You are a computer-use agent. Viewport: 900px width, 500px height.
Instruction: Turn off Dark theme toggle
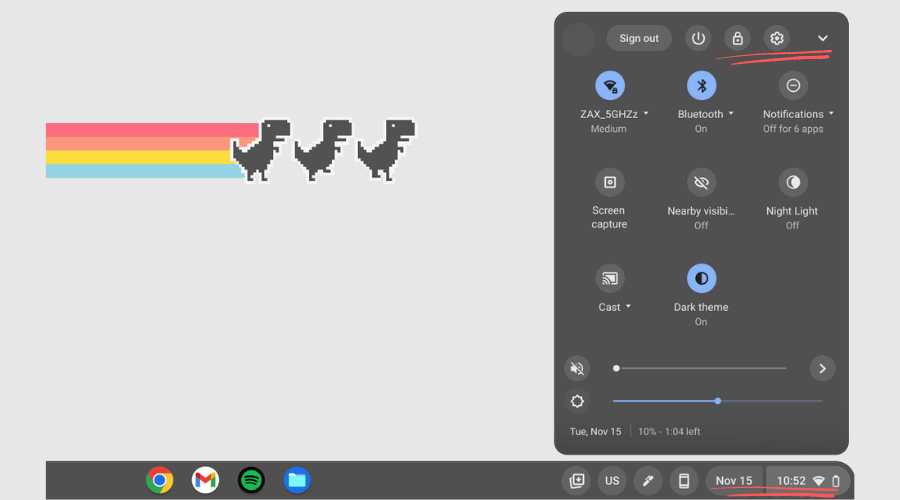[701, 279]
